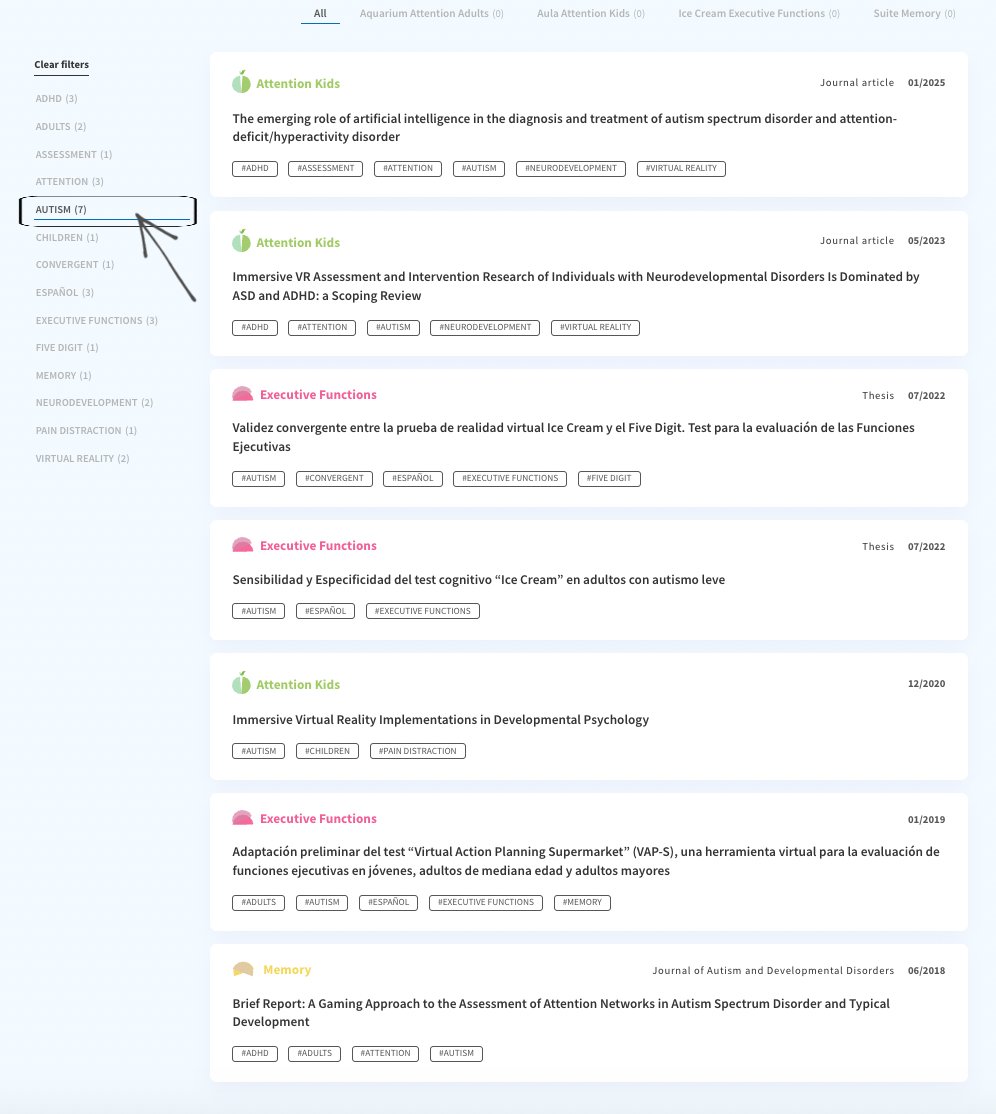Open the Brief Report Gaming Approach article
The height and width of the screenshot is (1114, 996).
click(561, 1012)
